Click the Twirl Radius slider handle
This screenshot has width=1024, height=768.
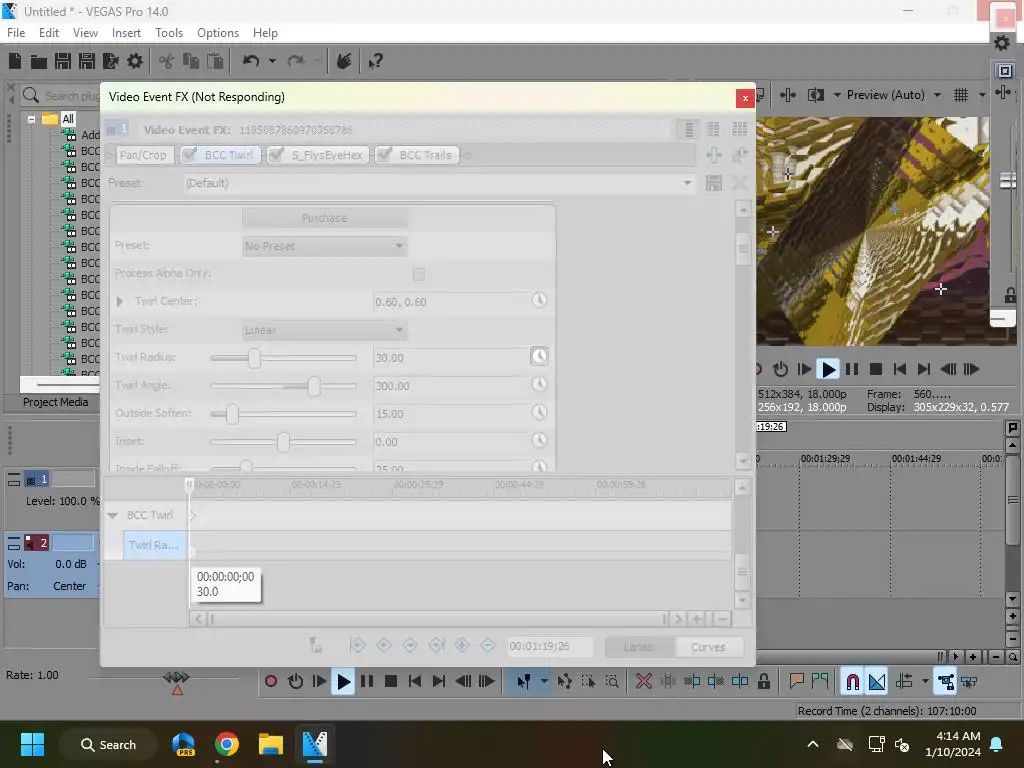254,358
